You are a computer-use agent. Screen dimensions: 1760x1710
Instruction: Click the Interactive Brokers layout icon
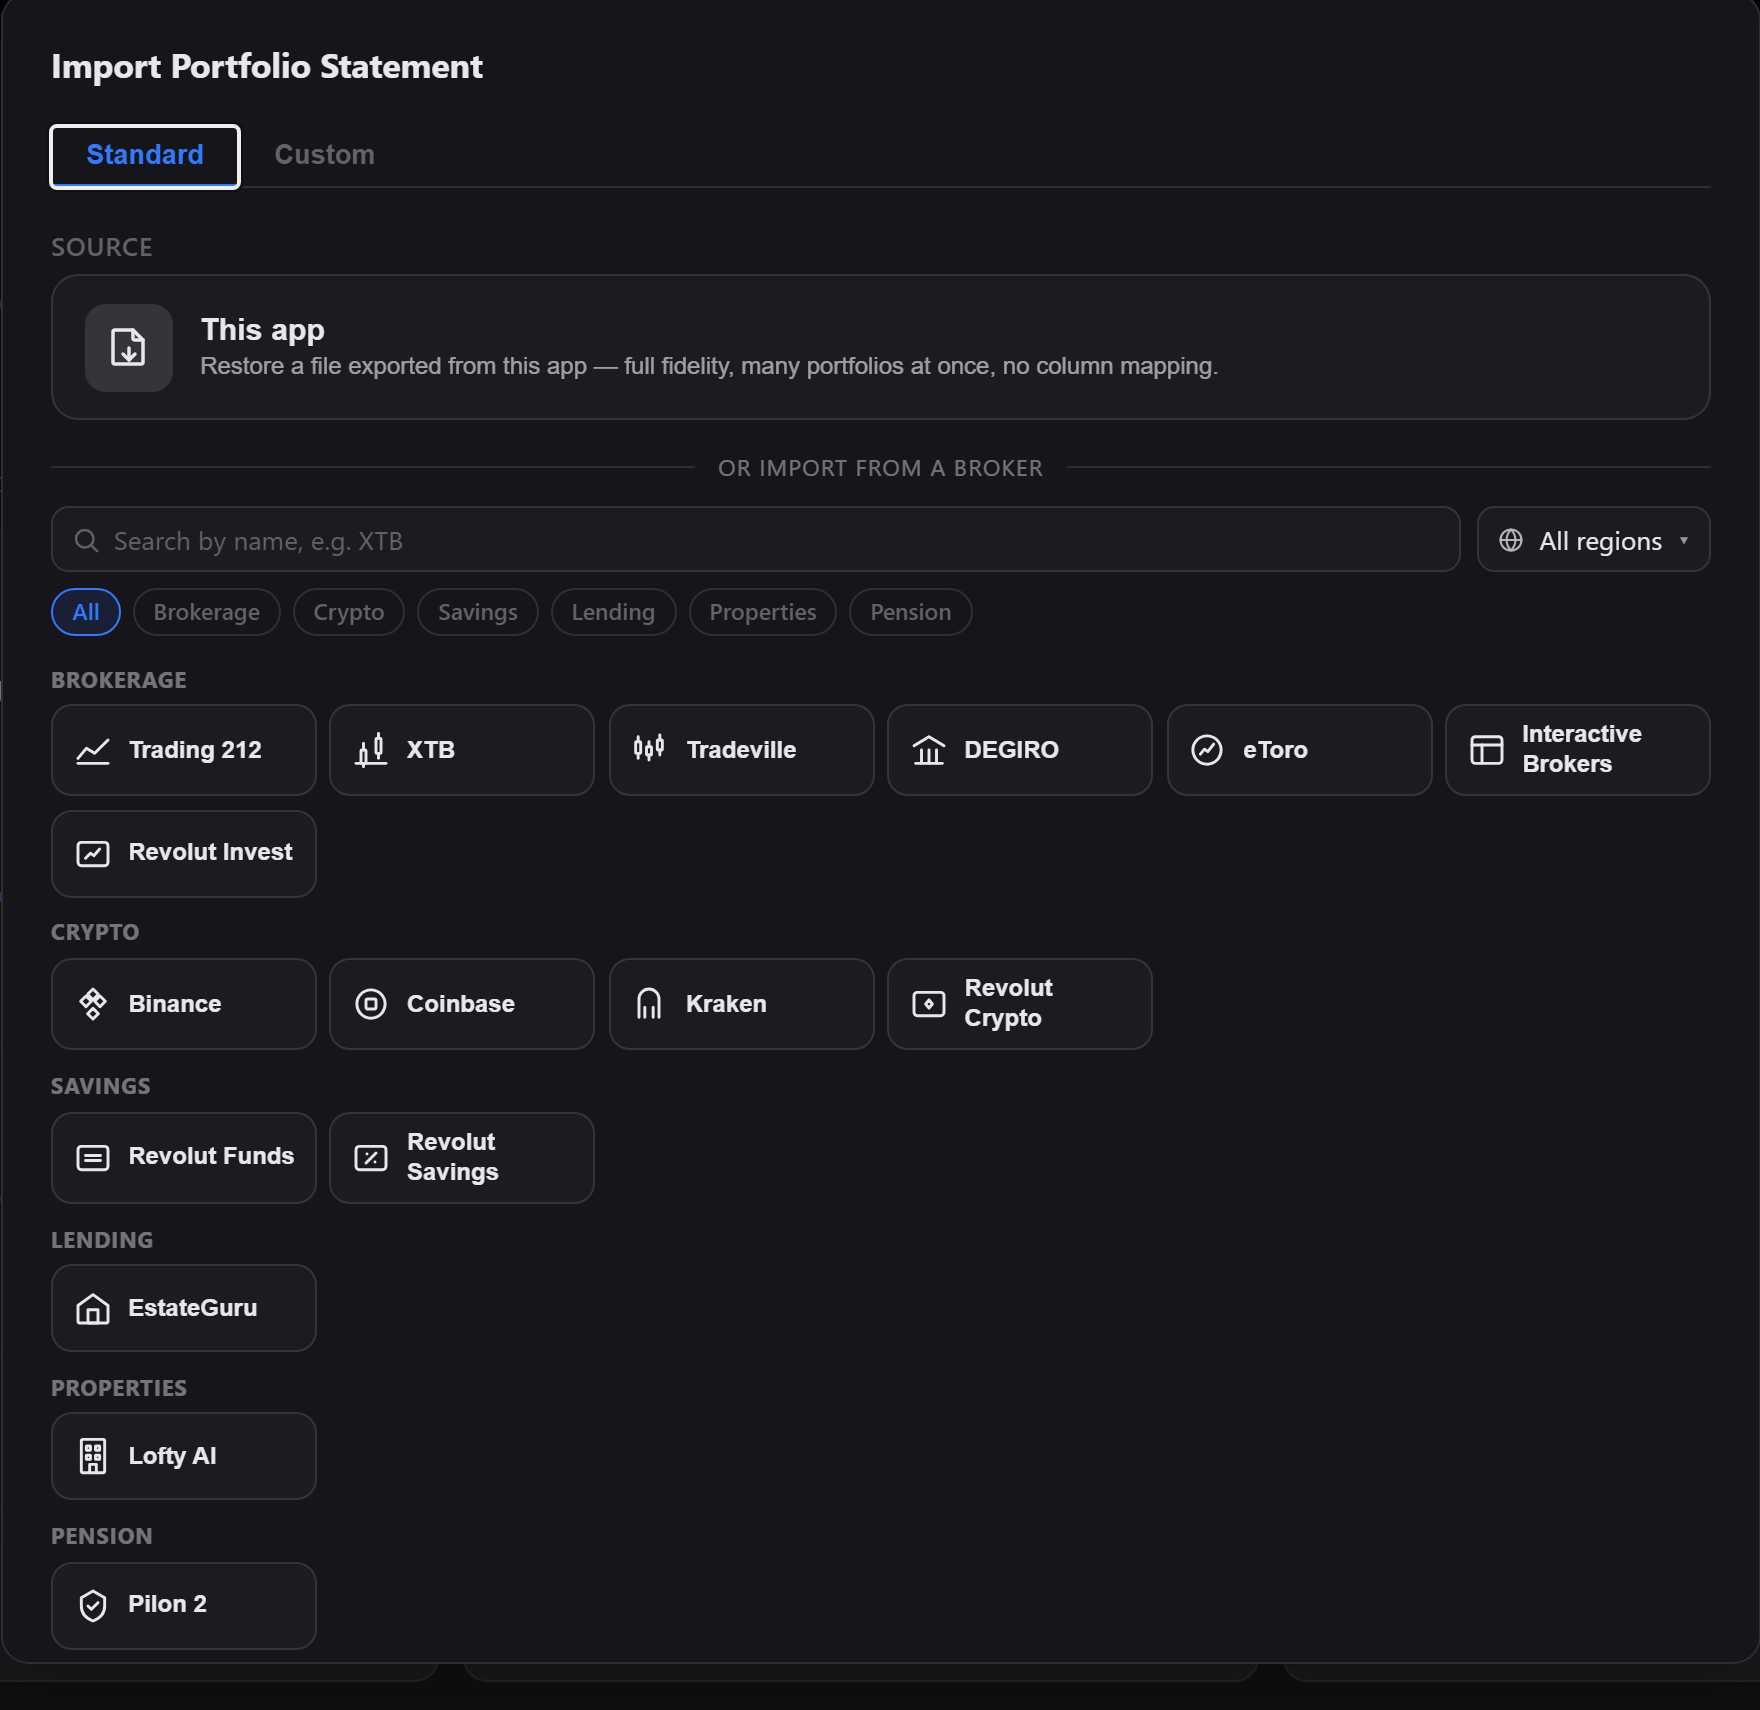[1487, 750]
